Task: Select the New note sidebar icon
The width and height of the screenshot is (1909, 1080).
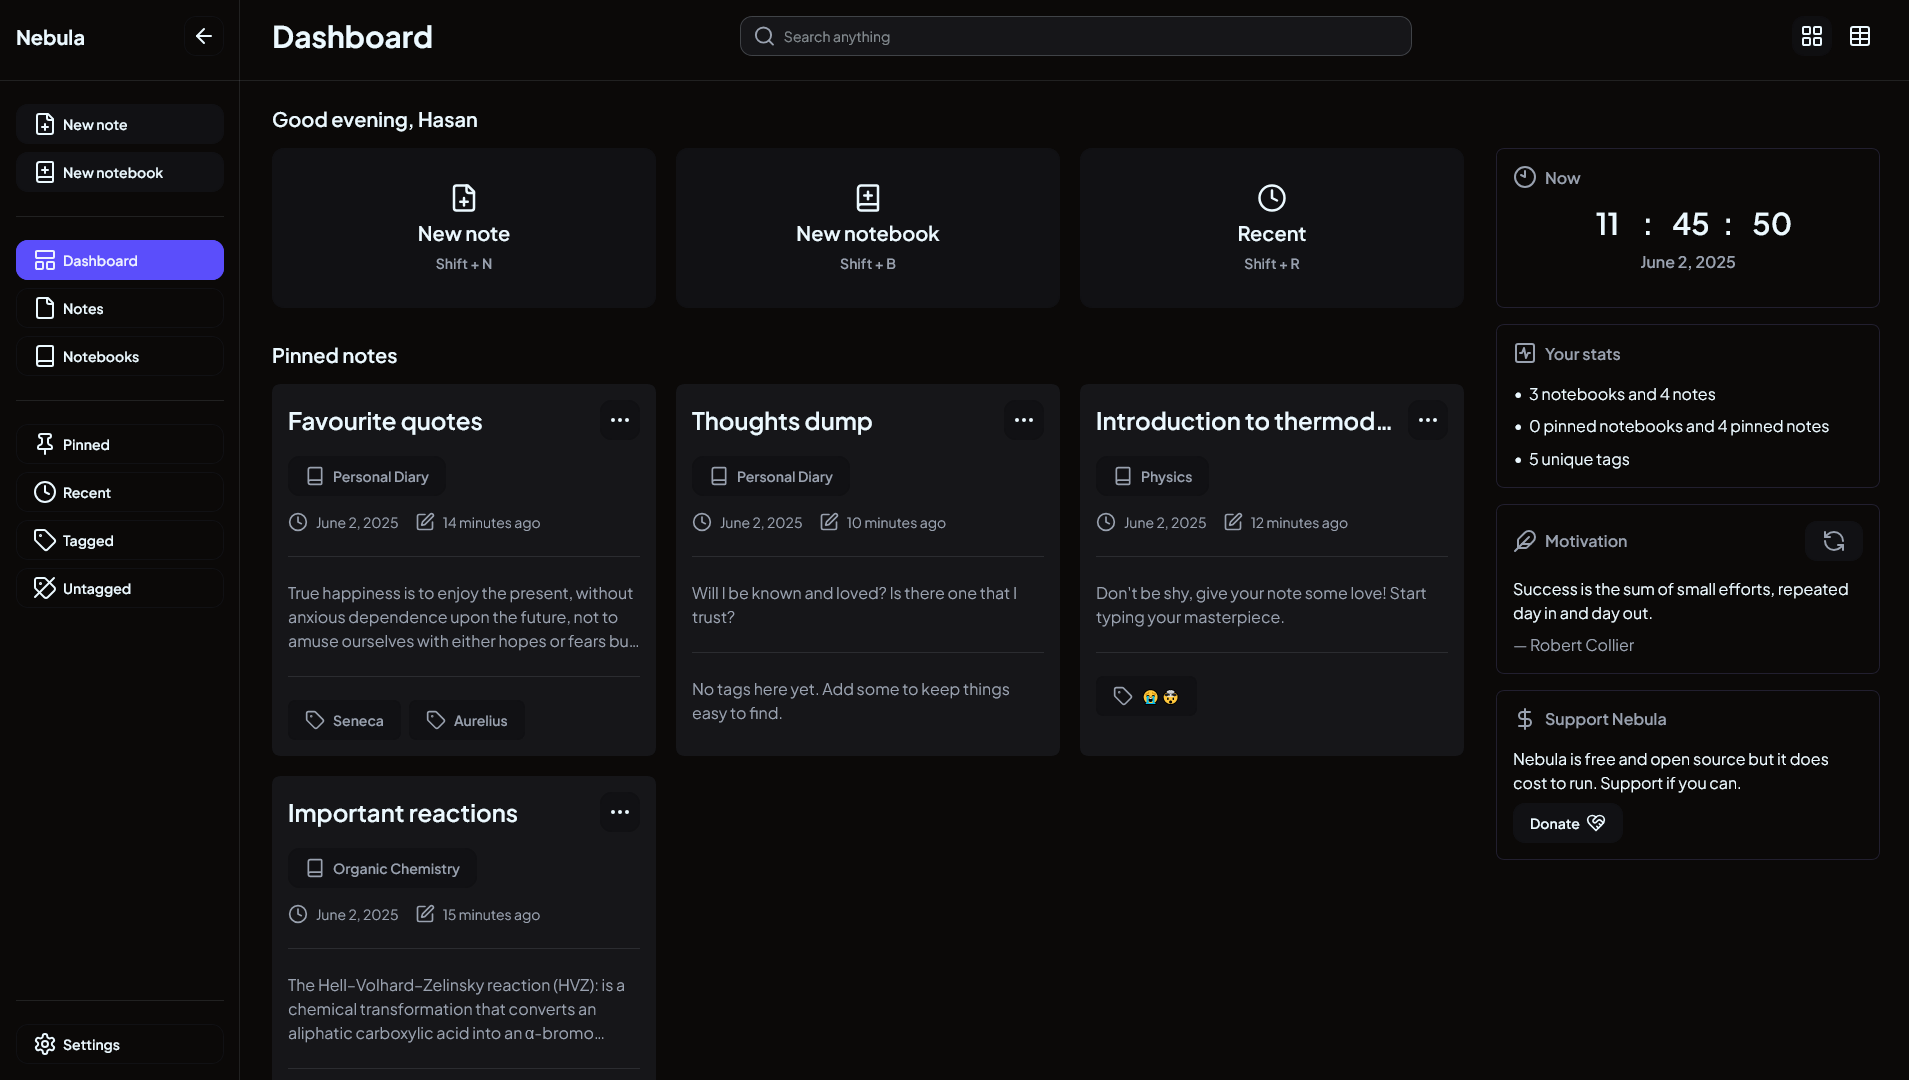Action: coord(45,124)
